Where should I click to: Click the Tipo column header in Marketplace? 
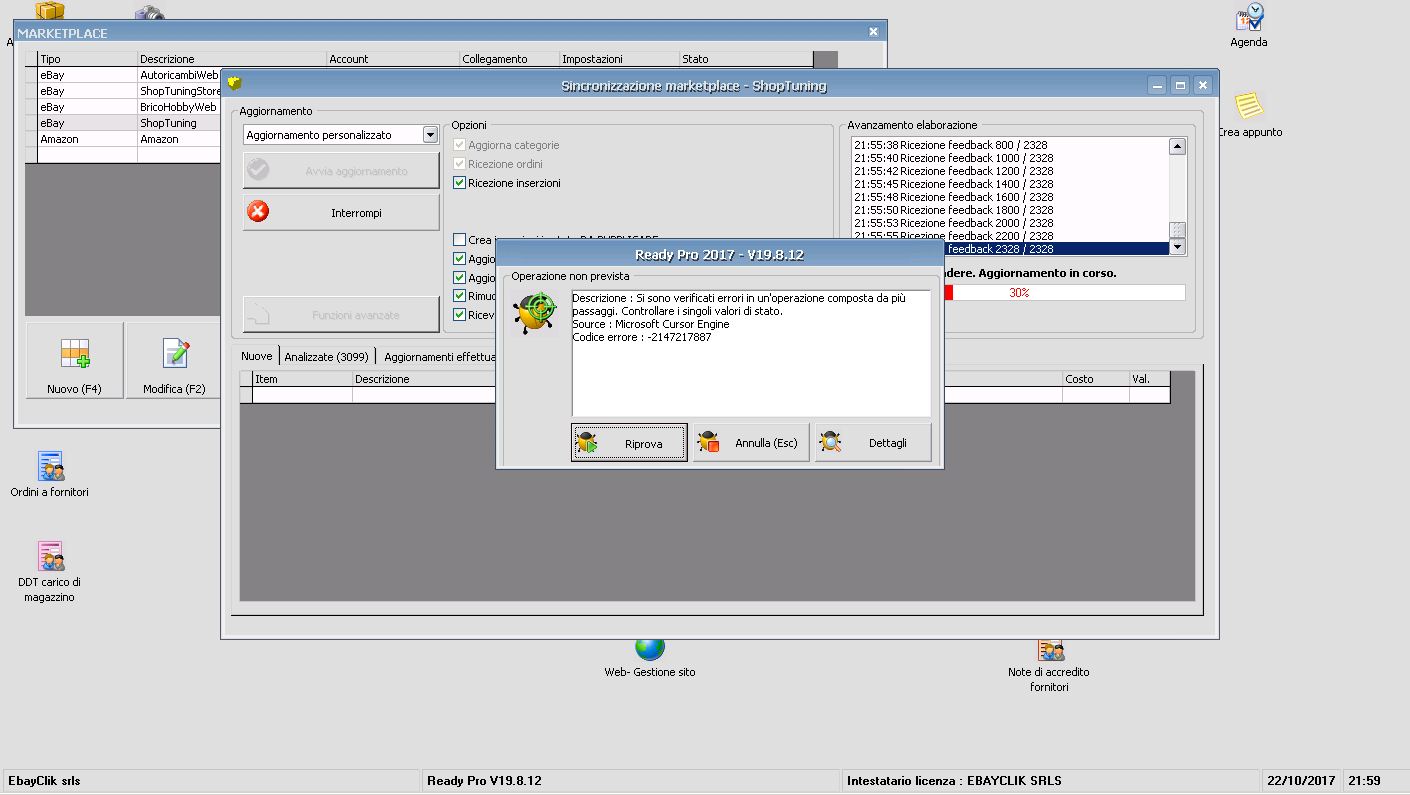[x=87, y=59]
